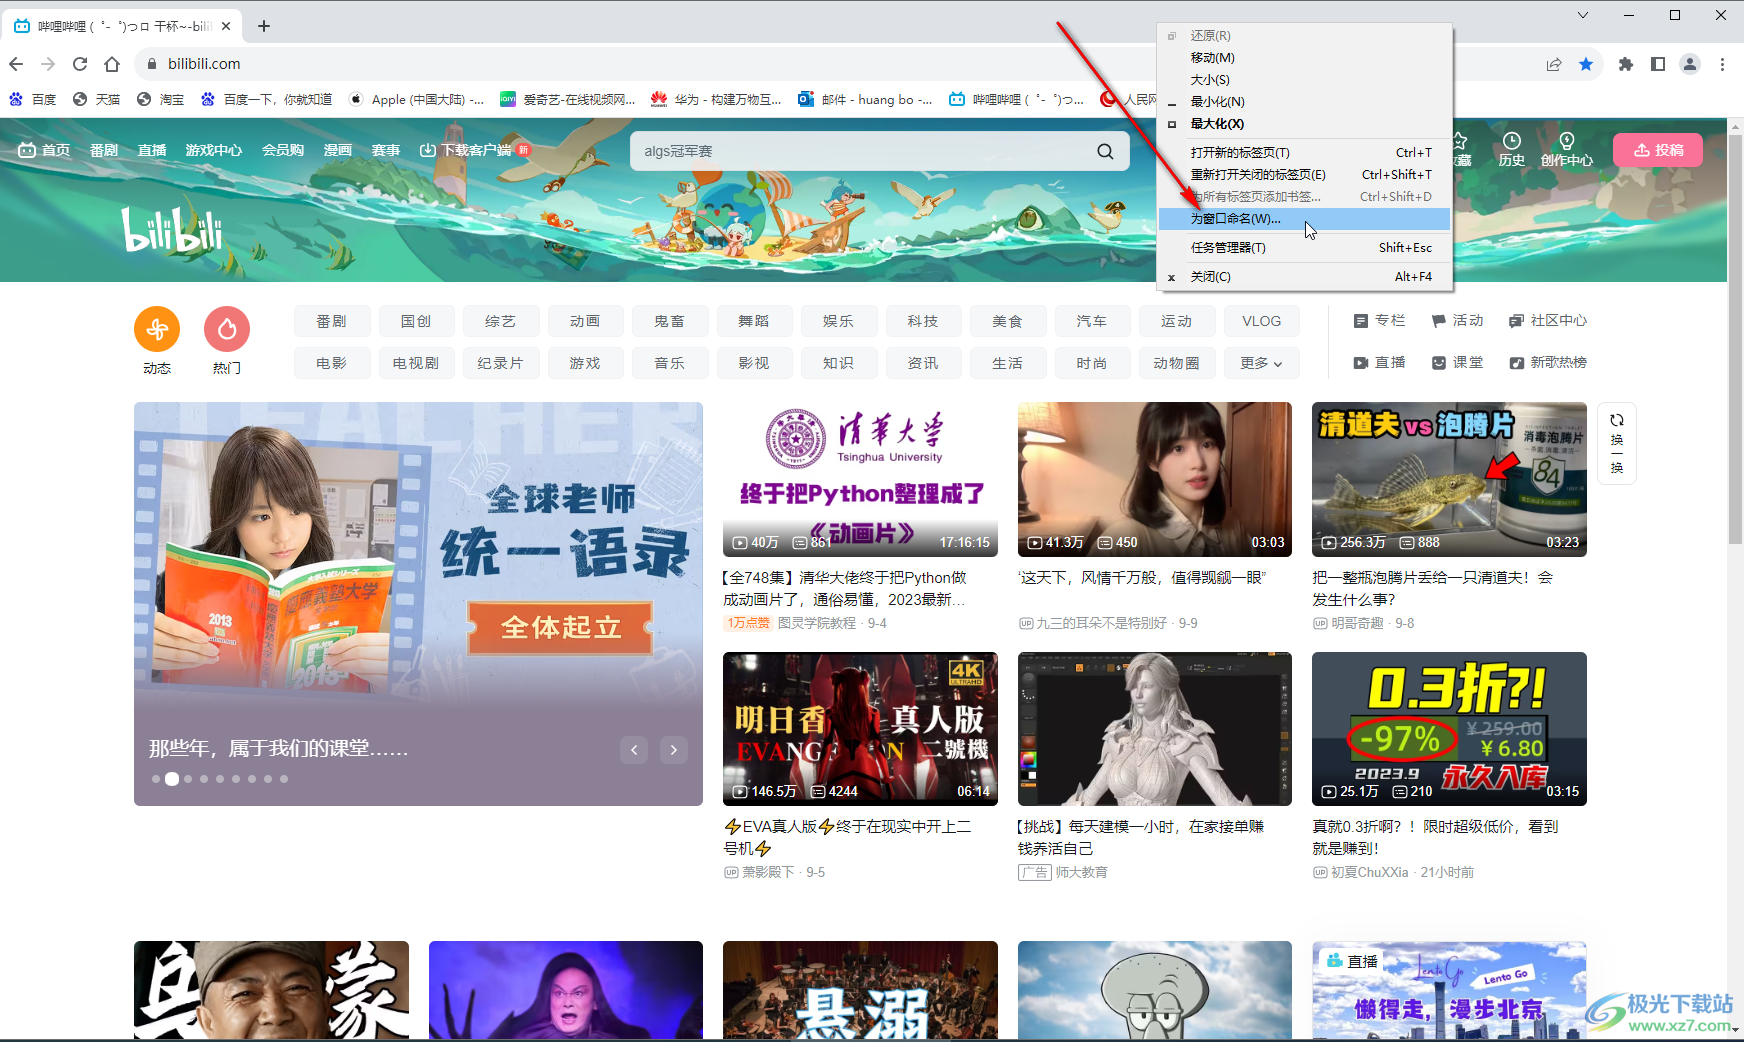
Task: Open the 清道夫vs泡腾片 video thumbnail
Action: 1449,479
